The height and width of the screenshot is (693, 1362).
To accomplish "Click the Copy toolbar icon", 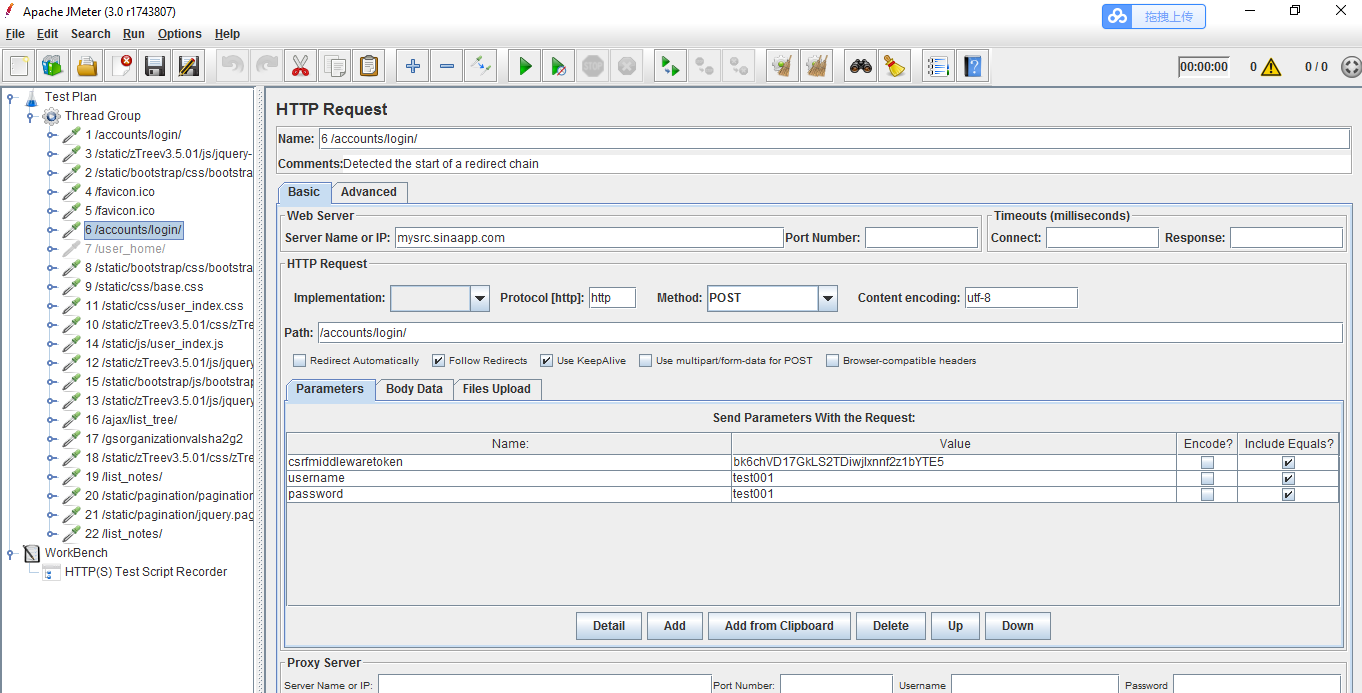I will (x=334, y=67).
